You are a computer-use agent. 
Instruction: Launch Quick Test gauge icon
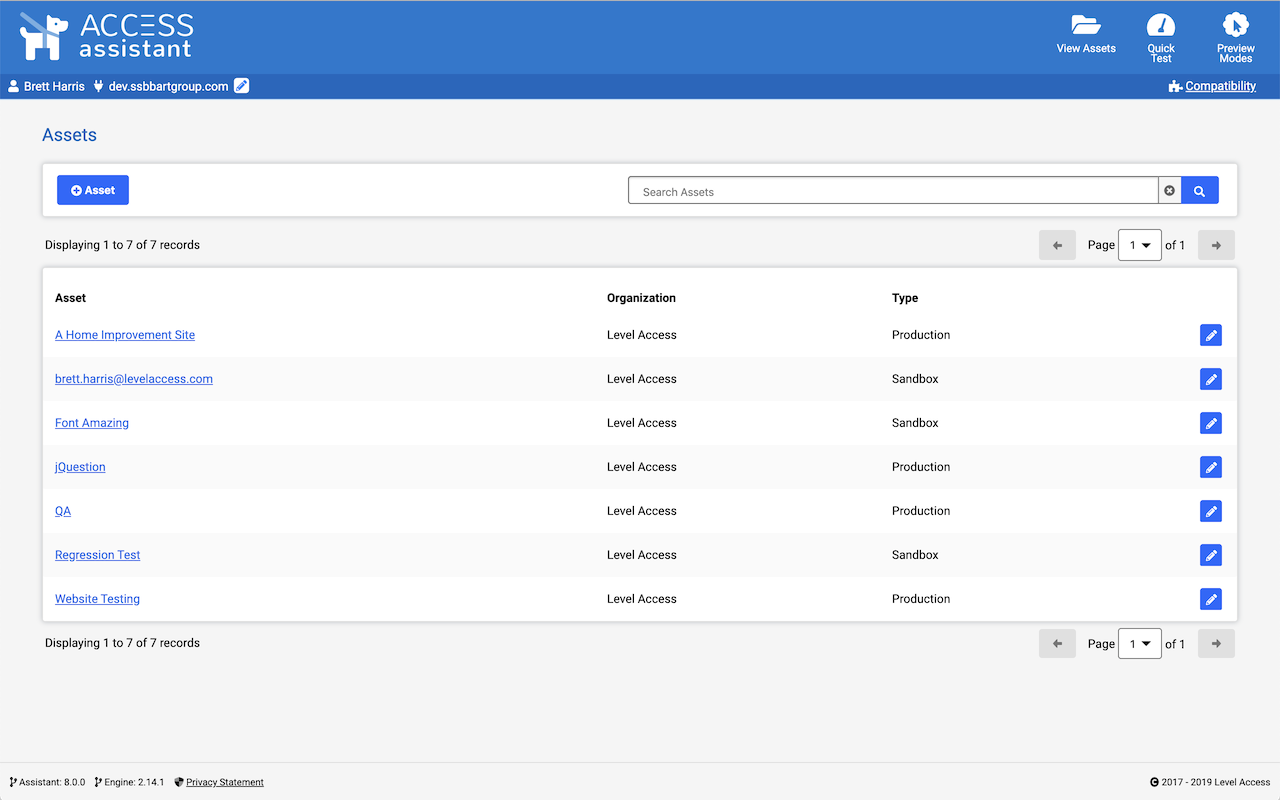[x=1161, y=26]
